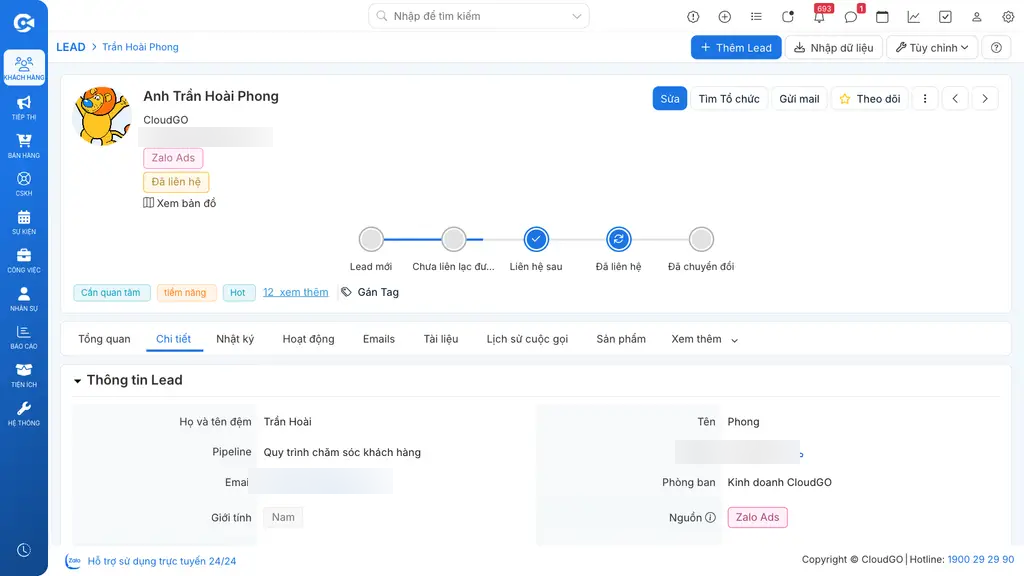Click the Nhập dữ liệu button
1024x576 pixels.
pos(833,48)
